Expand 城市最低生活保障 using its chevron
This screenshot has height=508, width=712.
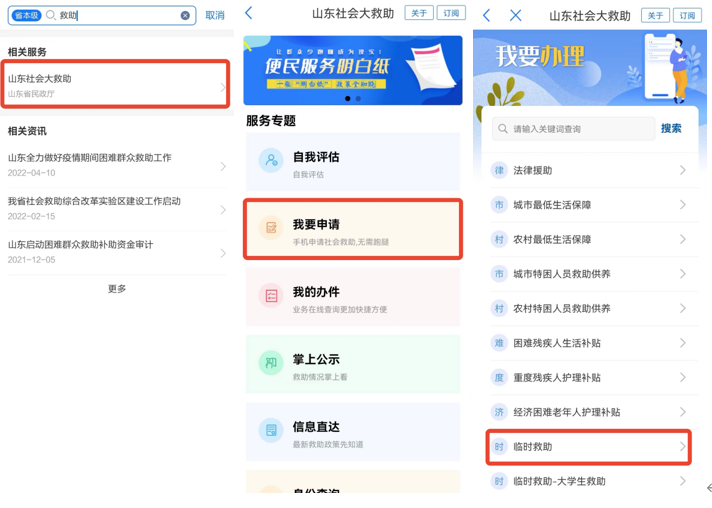(x=683, y=205)
